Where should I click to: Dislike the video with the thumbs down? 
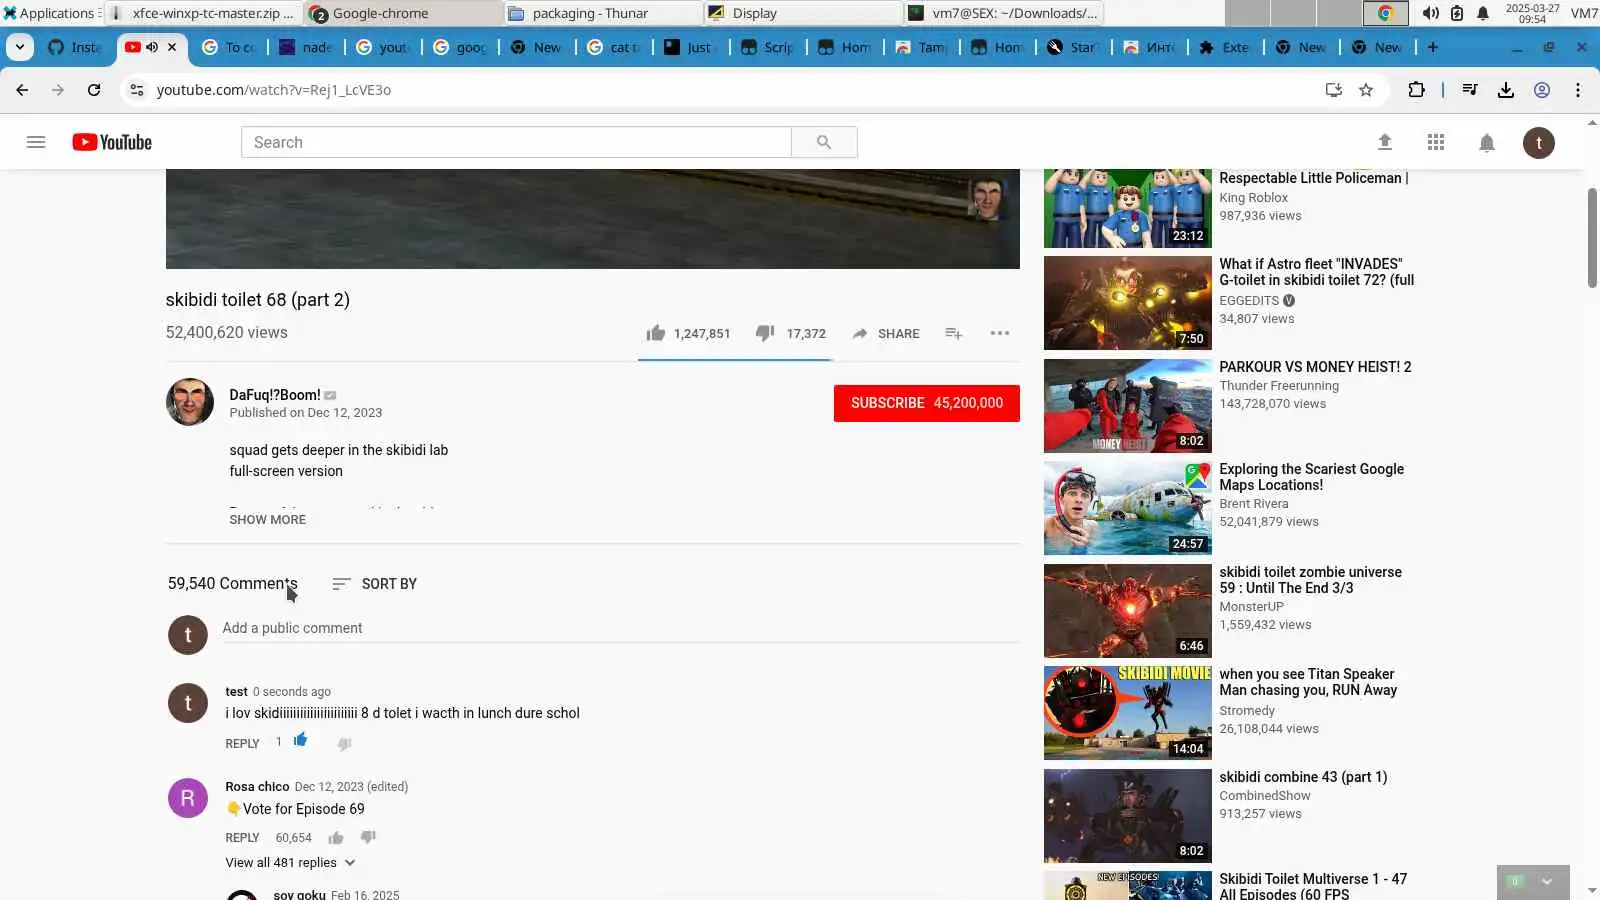tap(765, 333)
